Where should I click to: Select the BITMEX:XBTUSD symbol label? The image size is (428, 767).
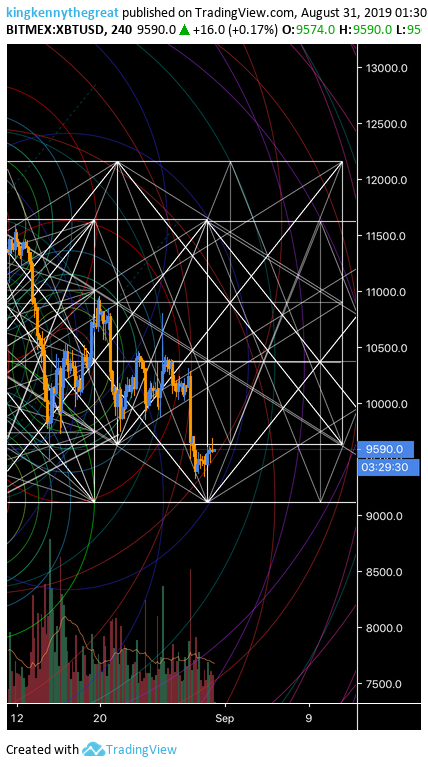55,30
